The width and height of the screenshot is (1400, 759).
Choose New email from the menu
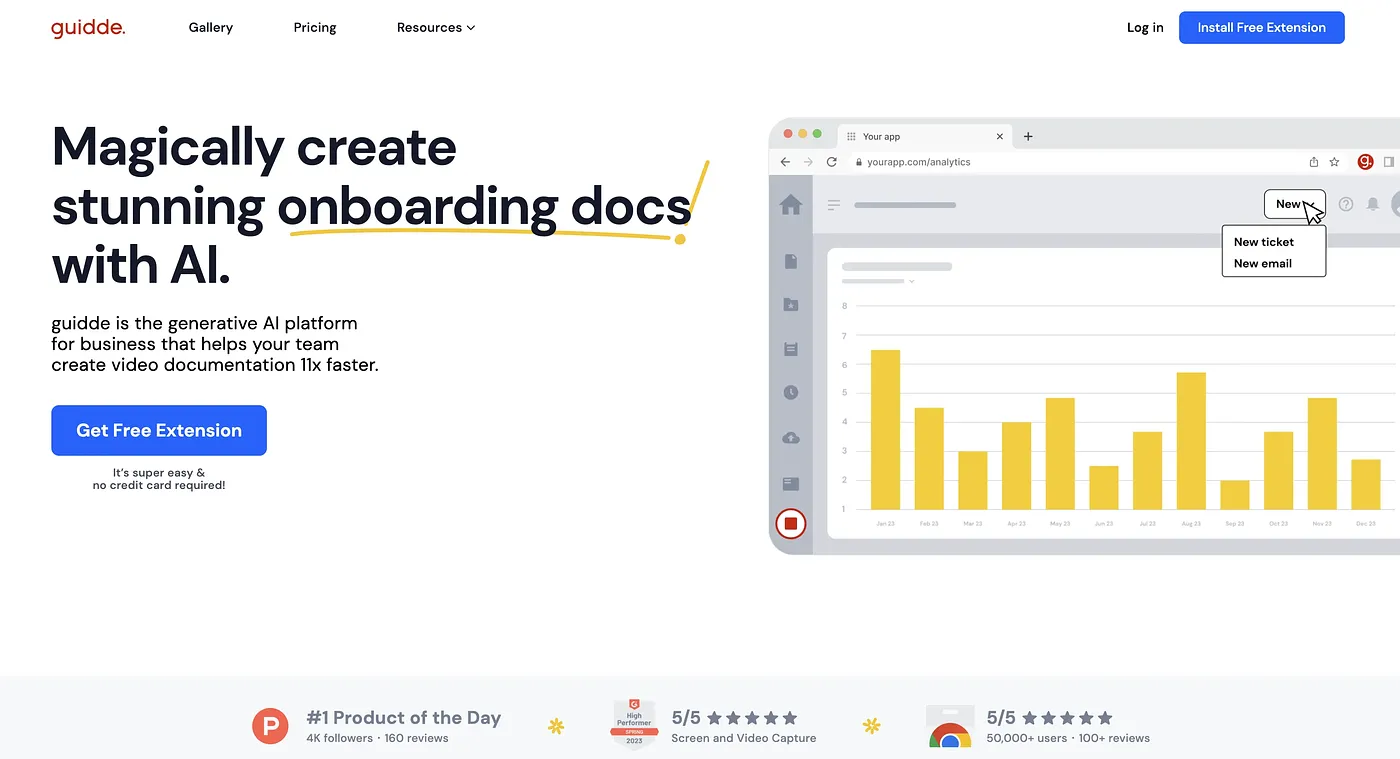coord(1263,264)
